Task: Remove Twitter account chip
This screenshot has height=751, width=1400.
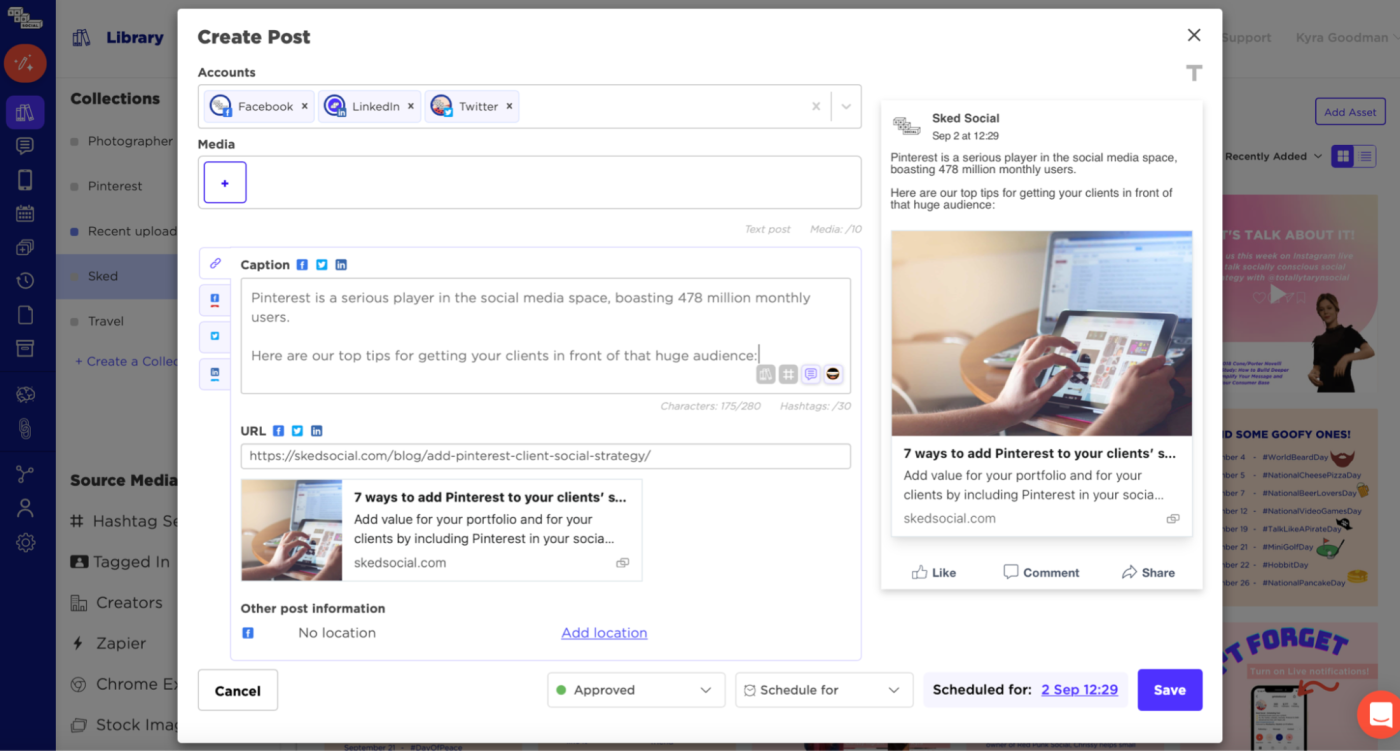Action: click(x=509, y=106)
